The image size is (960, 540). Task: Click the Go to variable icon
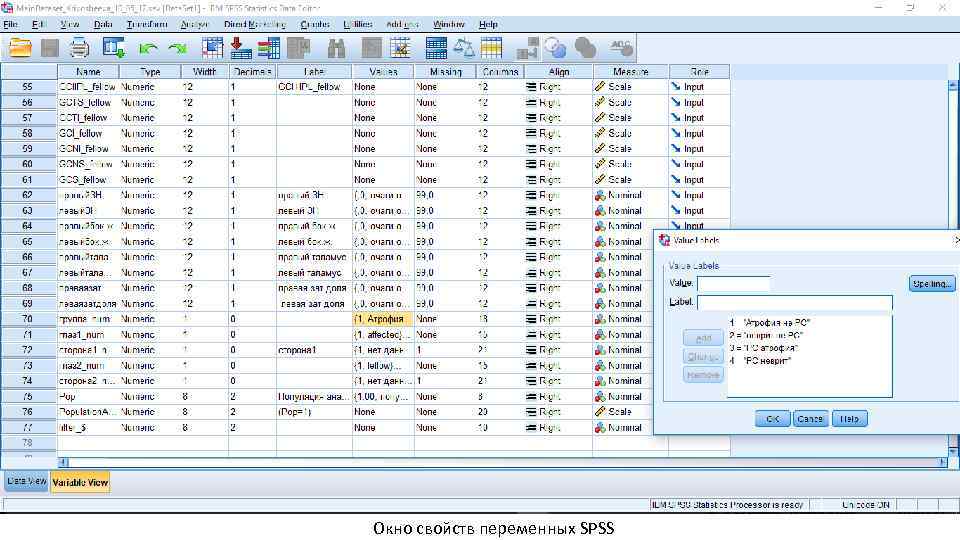[241, 48]
